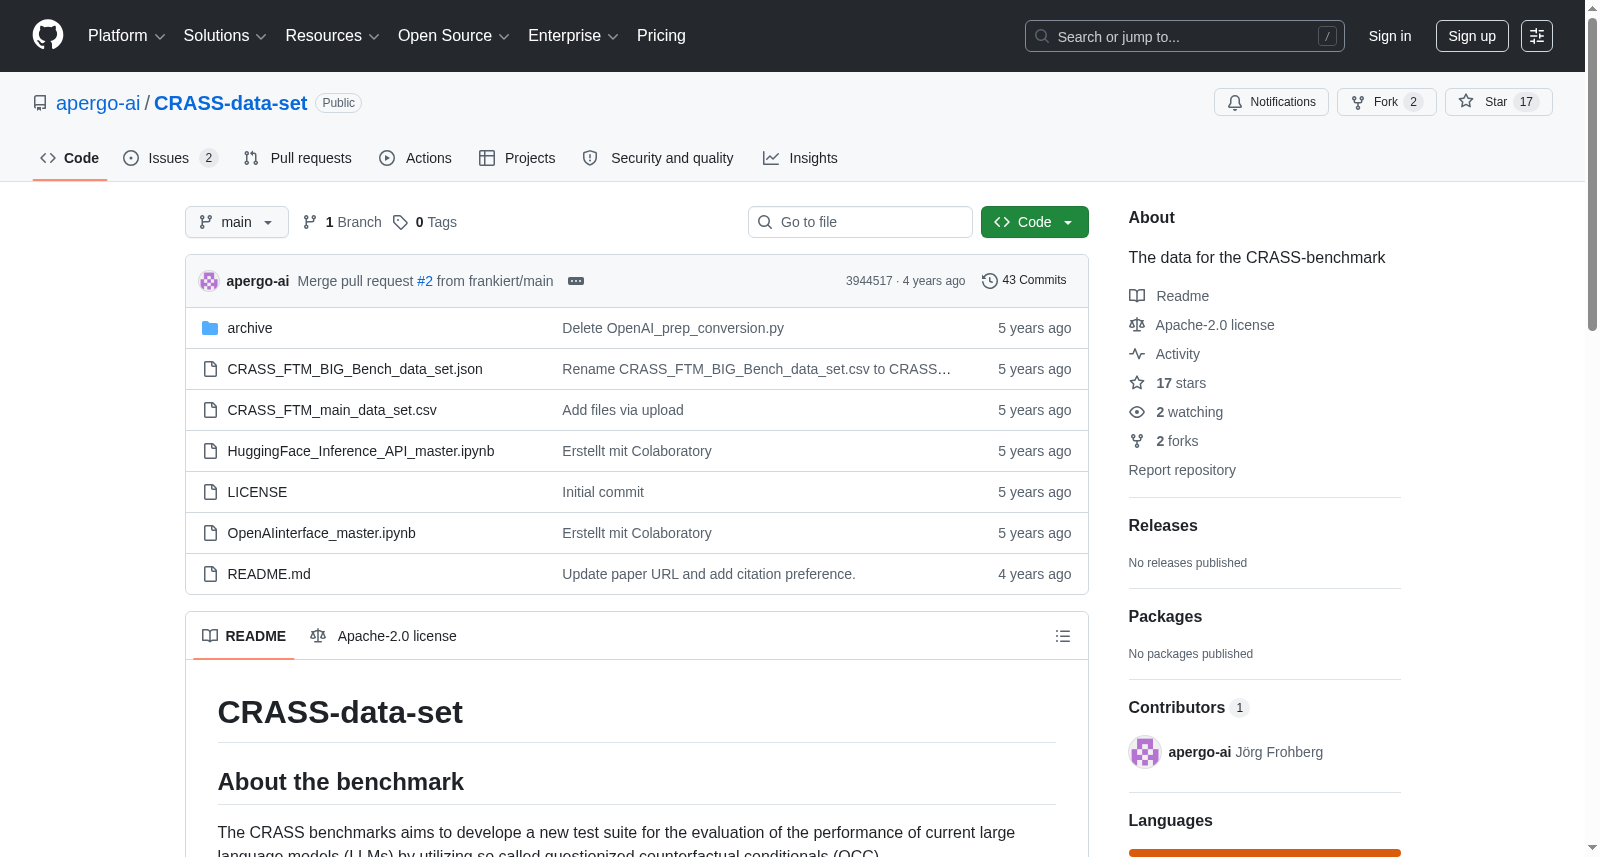
Task: Expand the Platform menu
Action: (x=127, y=36)
